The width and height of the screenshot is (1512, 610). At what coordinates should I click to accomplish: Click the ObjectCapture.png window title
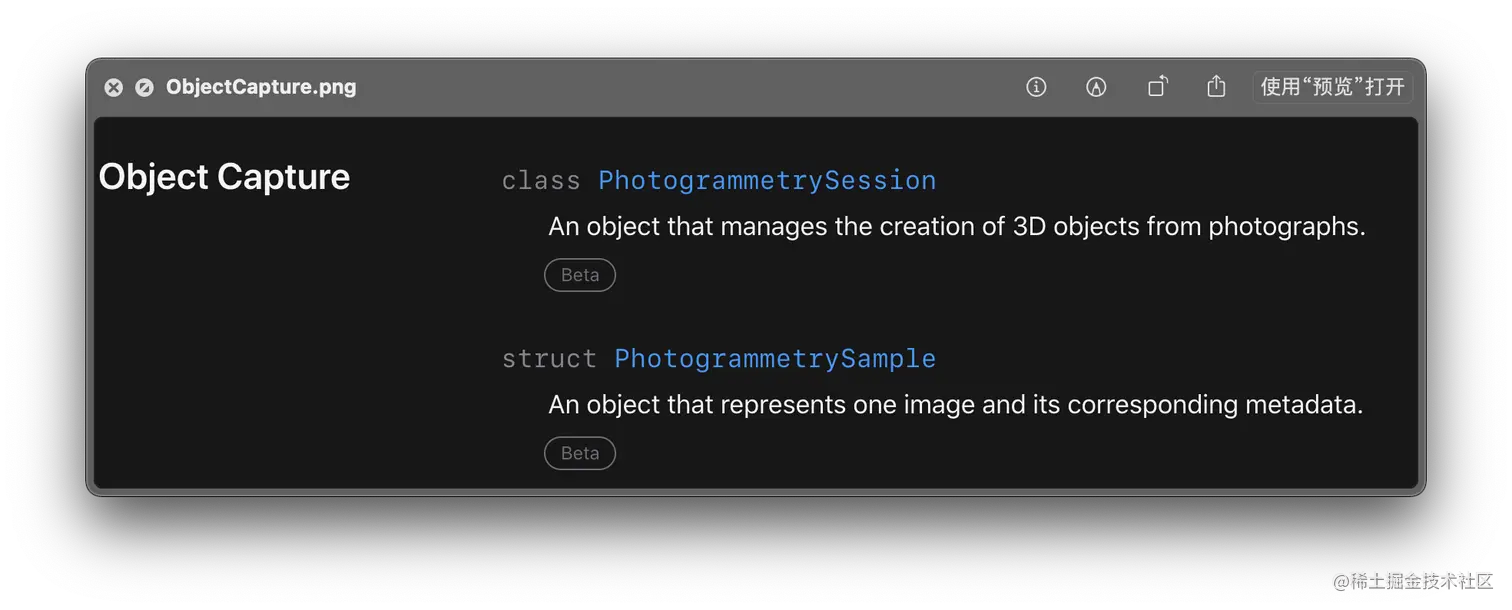261,87
